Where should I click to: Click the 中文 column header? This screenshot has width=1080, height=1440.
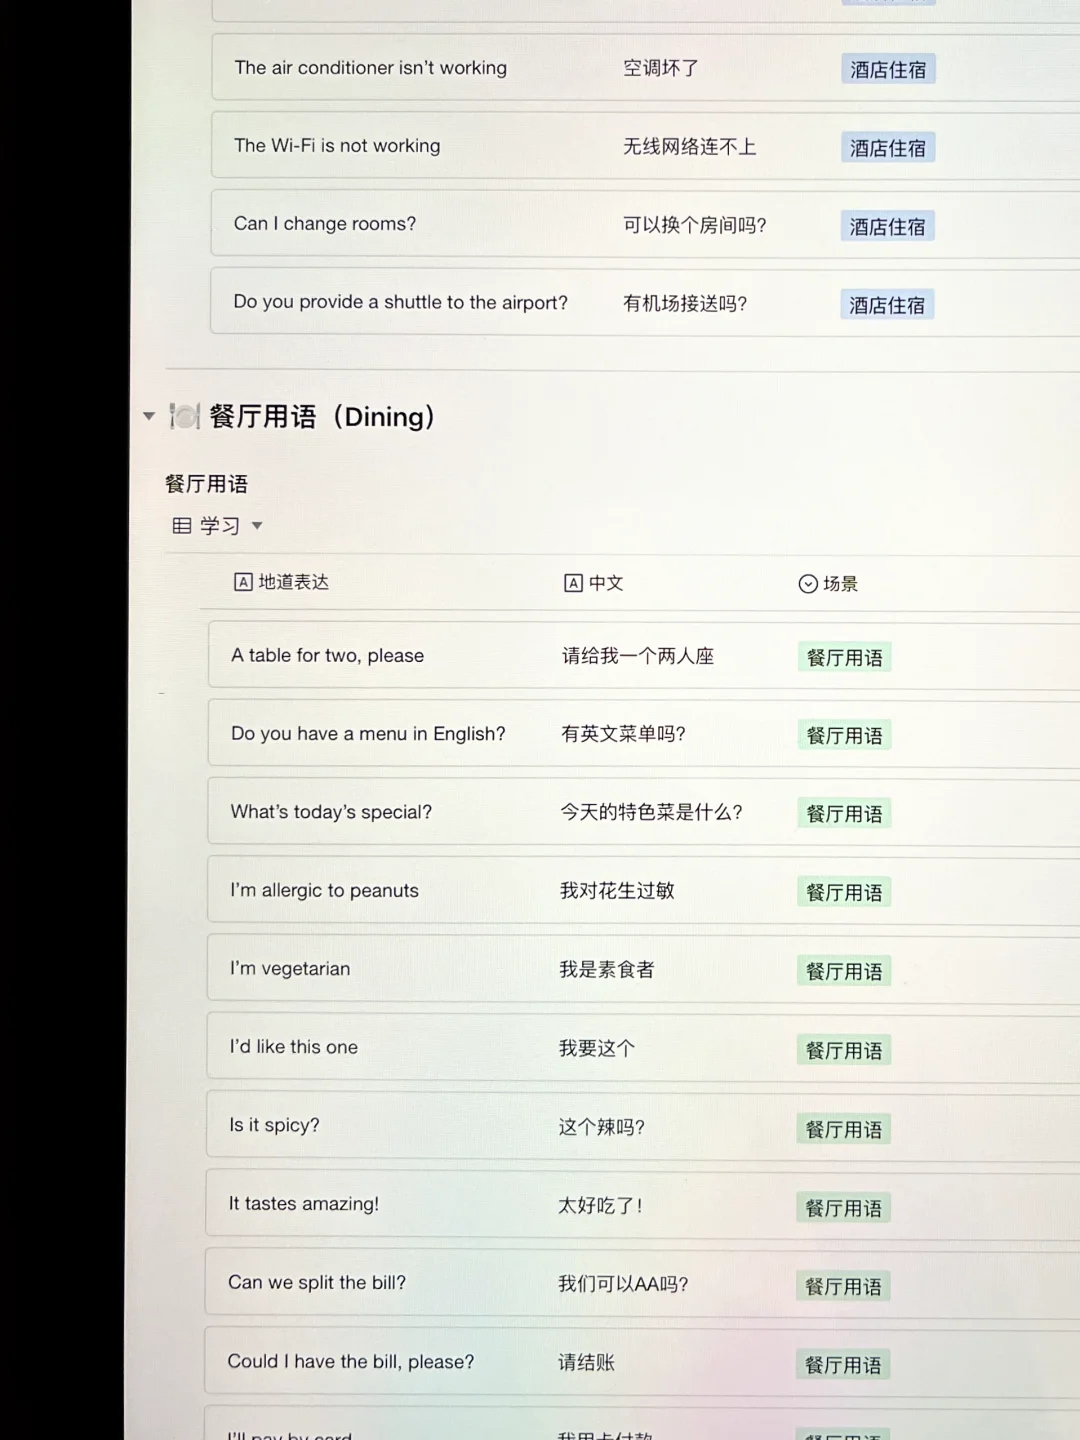click(x=605, y=583)
